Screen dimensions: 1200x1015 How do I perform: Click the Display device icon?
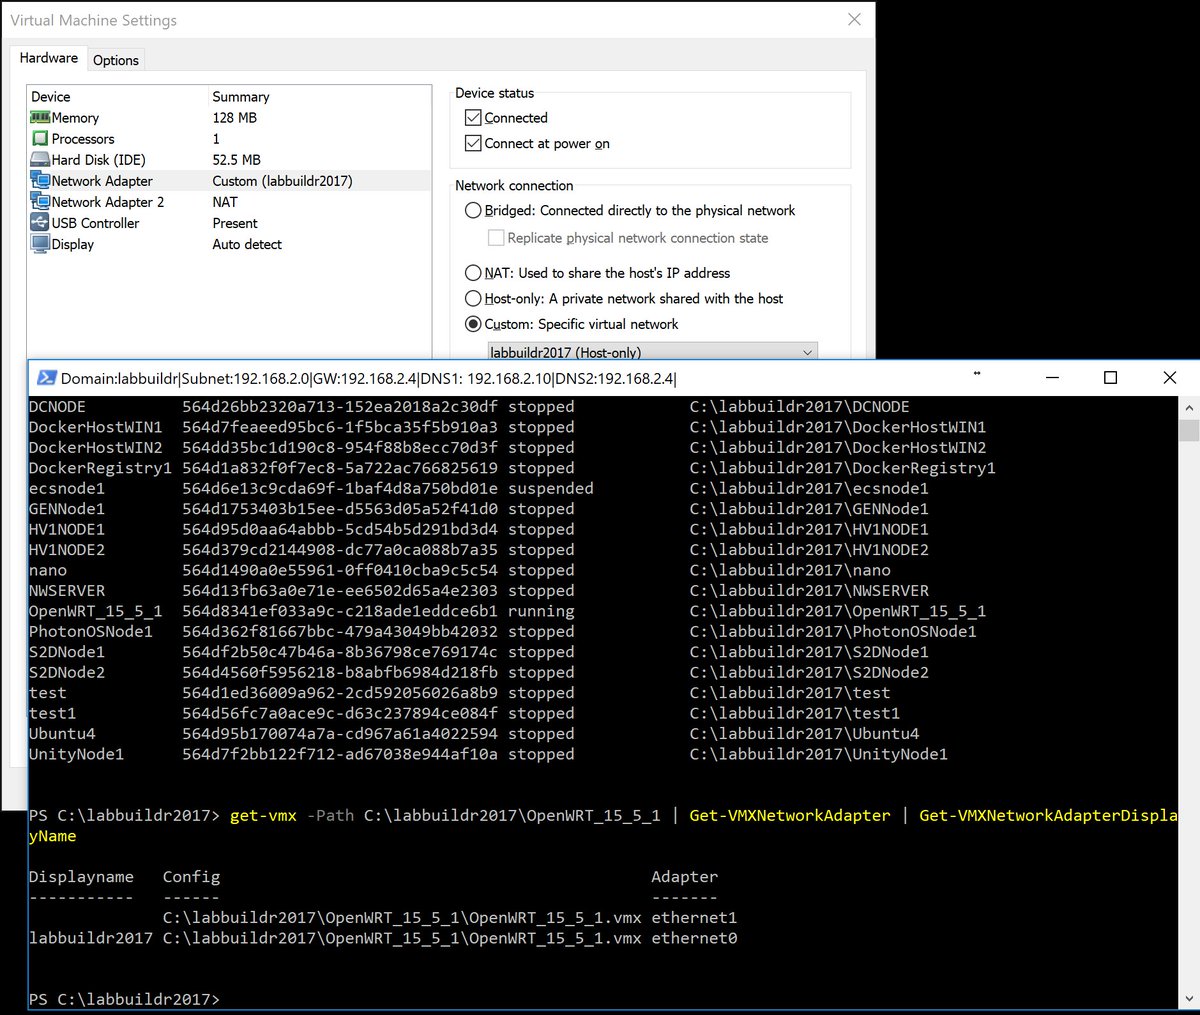point(40,244)
